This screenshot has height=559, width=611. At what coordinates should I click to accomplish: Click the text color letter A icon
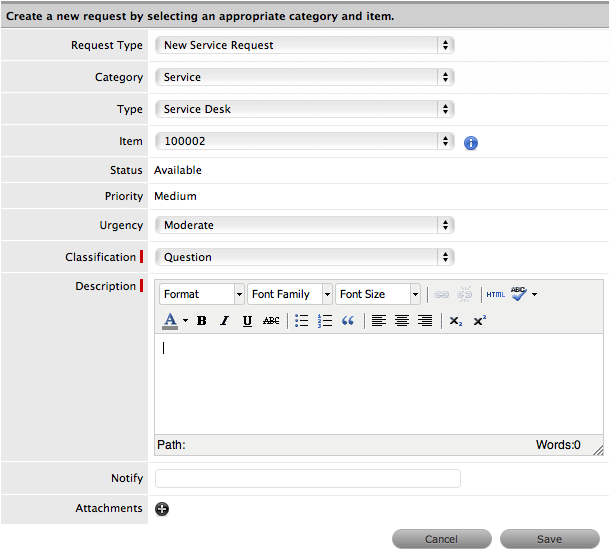(x=170, y=321)
